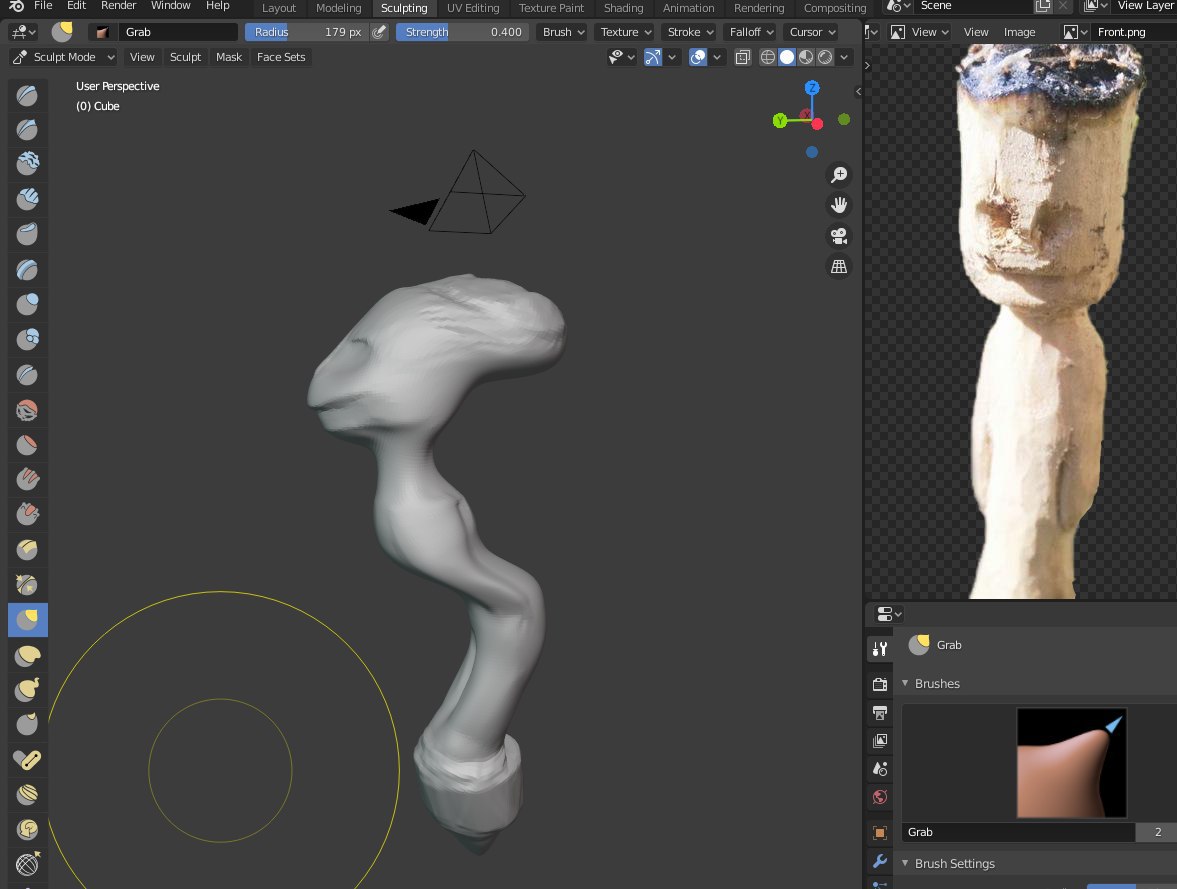
Task: Switch to the Shading workspace tab
Action: 624,8
